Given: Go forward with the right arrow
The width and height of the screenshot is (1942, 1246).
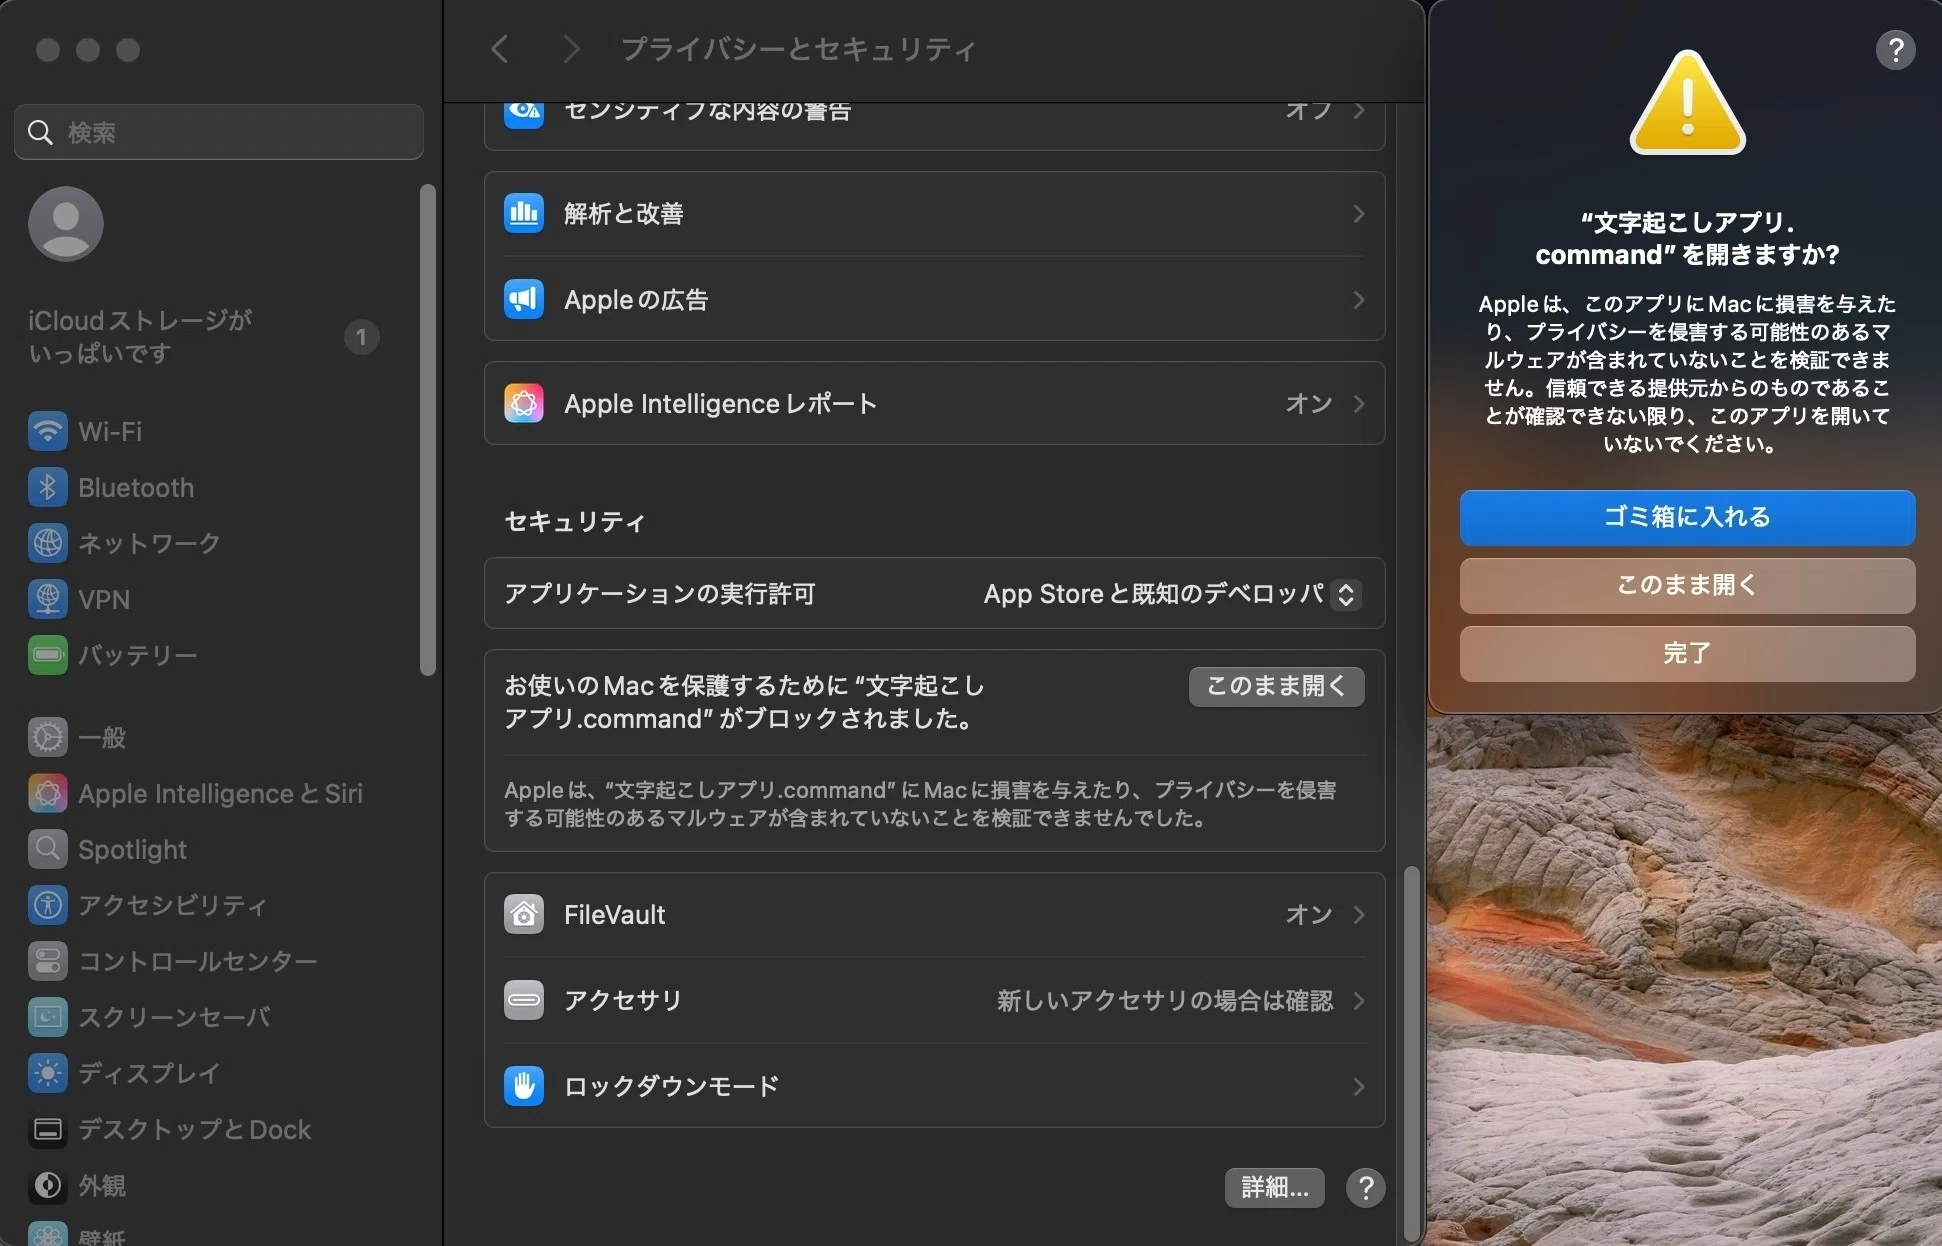Looking at the screenshot, I should click(x=571, y=48).
